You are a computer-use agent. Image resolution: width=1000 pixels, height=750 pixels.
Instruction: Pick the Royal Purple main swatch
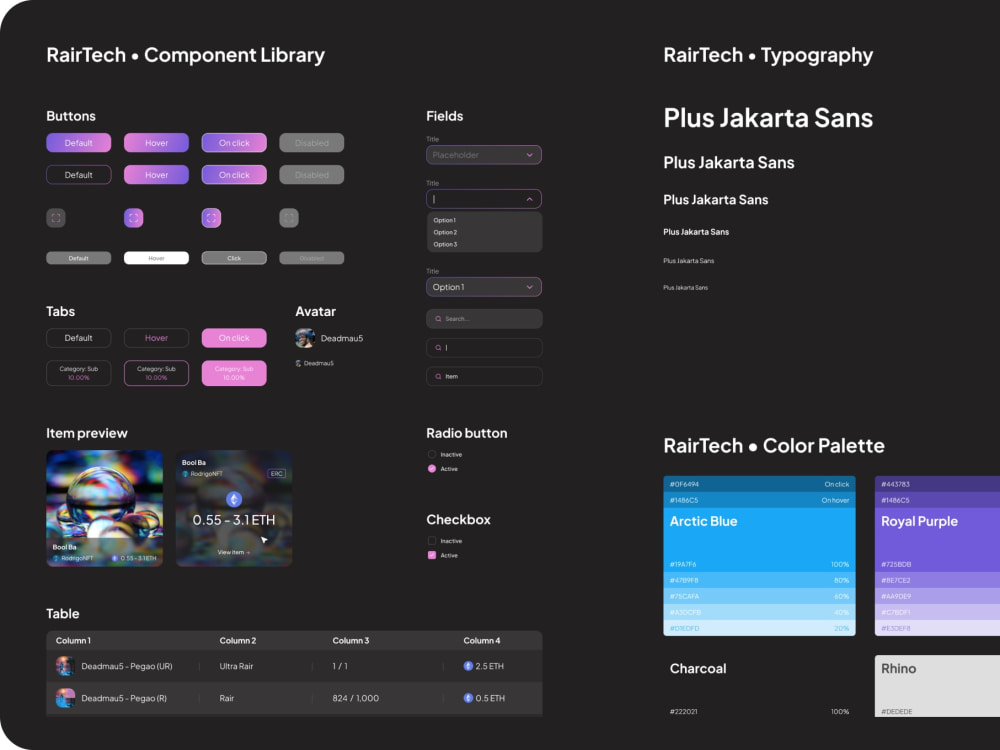tap(938, 540)
